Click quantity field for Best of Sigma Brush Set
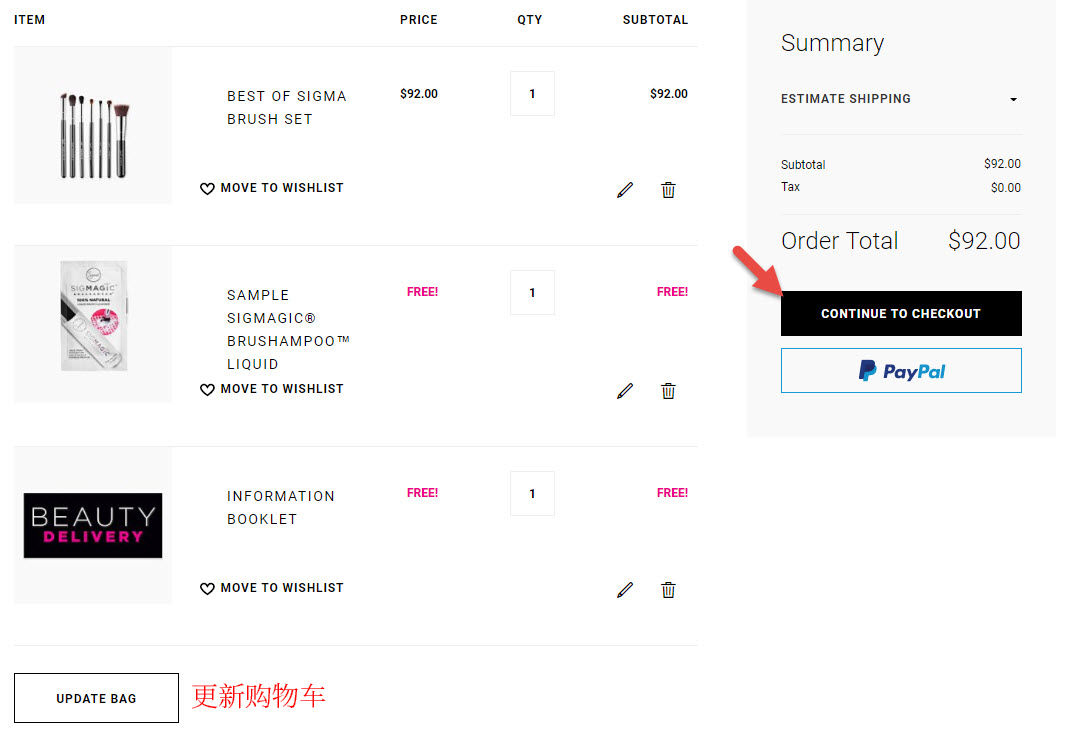The width and height of the screenshot is (1065, 732). click(x=532, y=94)
